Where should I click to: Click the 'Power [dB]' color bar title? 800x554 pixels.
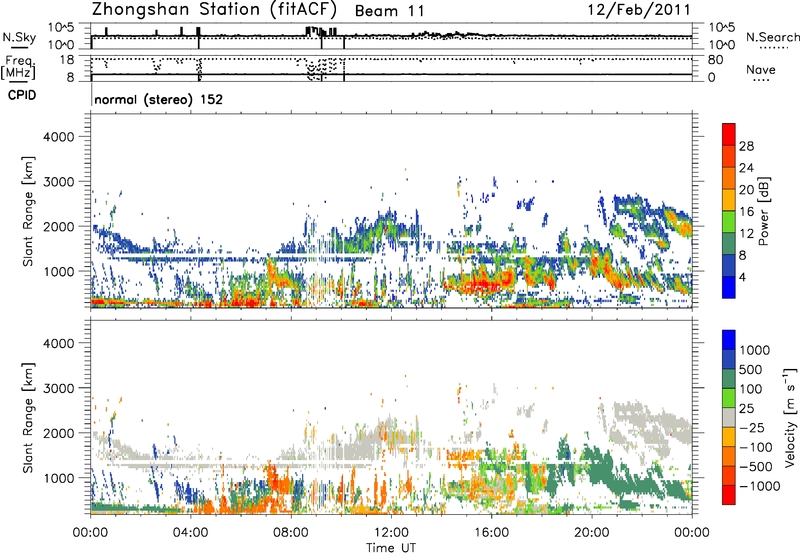point(763,211)
